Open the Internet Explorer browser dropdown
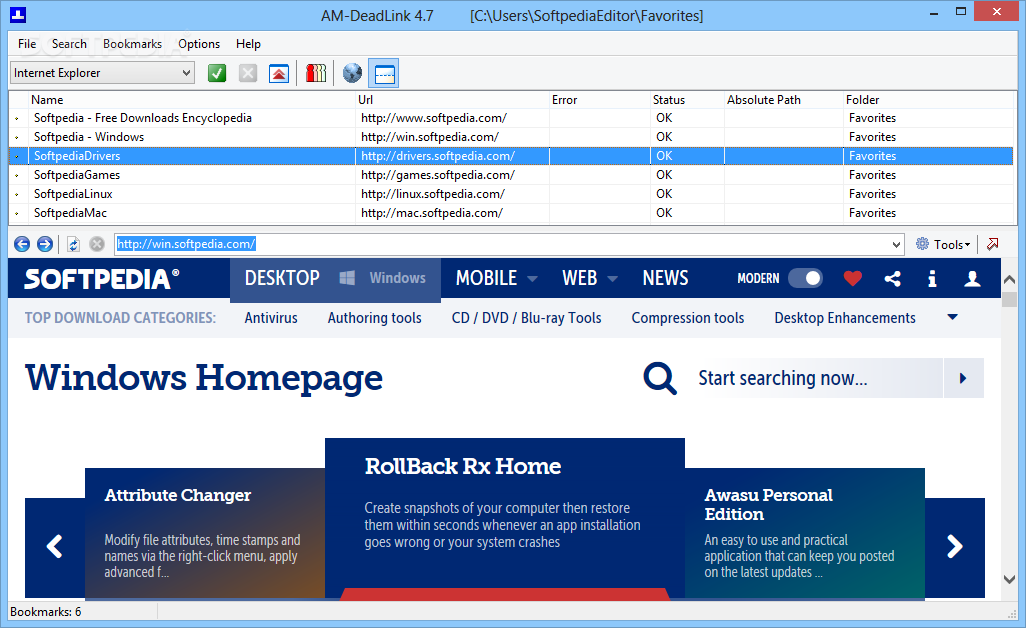This screenshot has height=628, width=1026. [186, 73]
